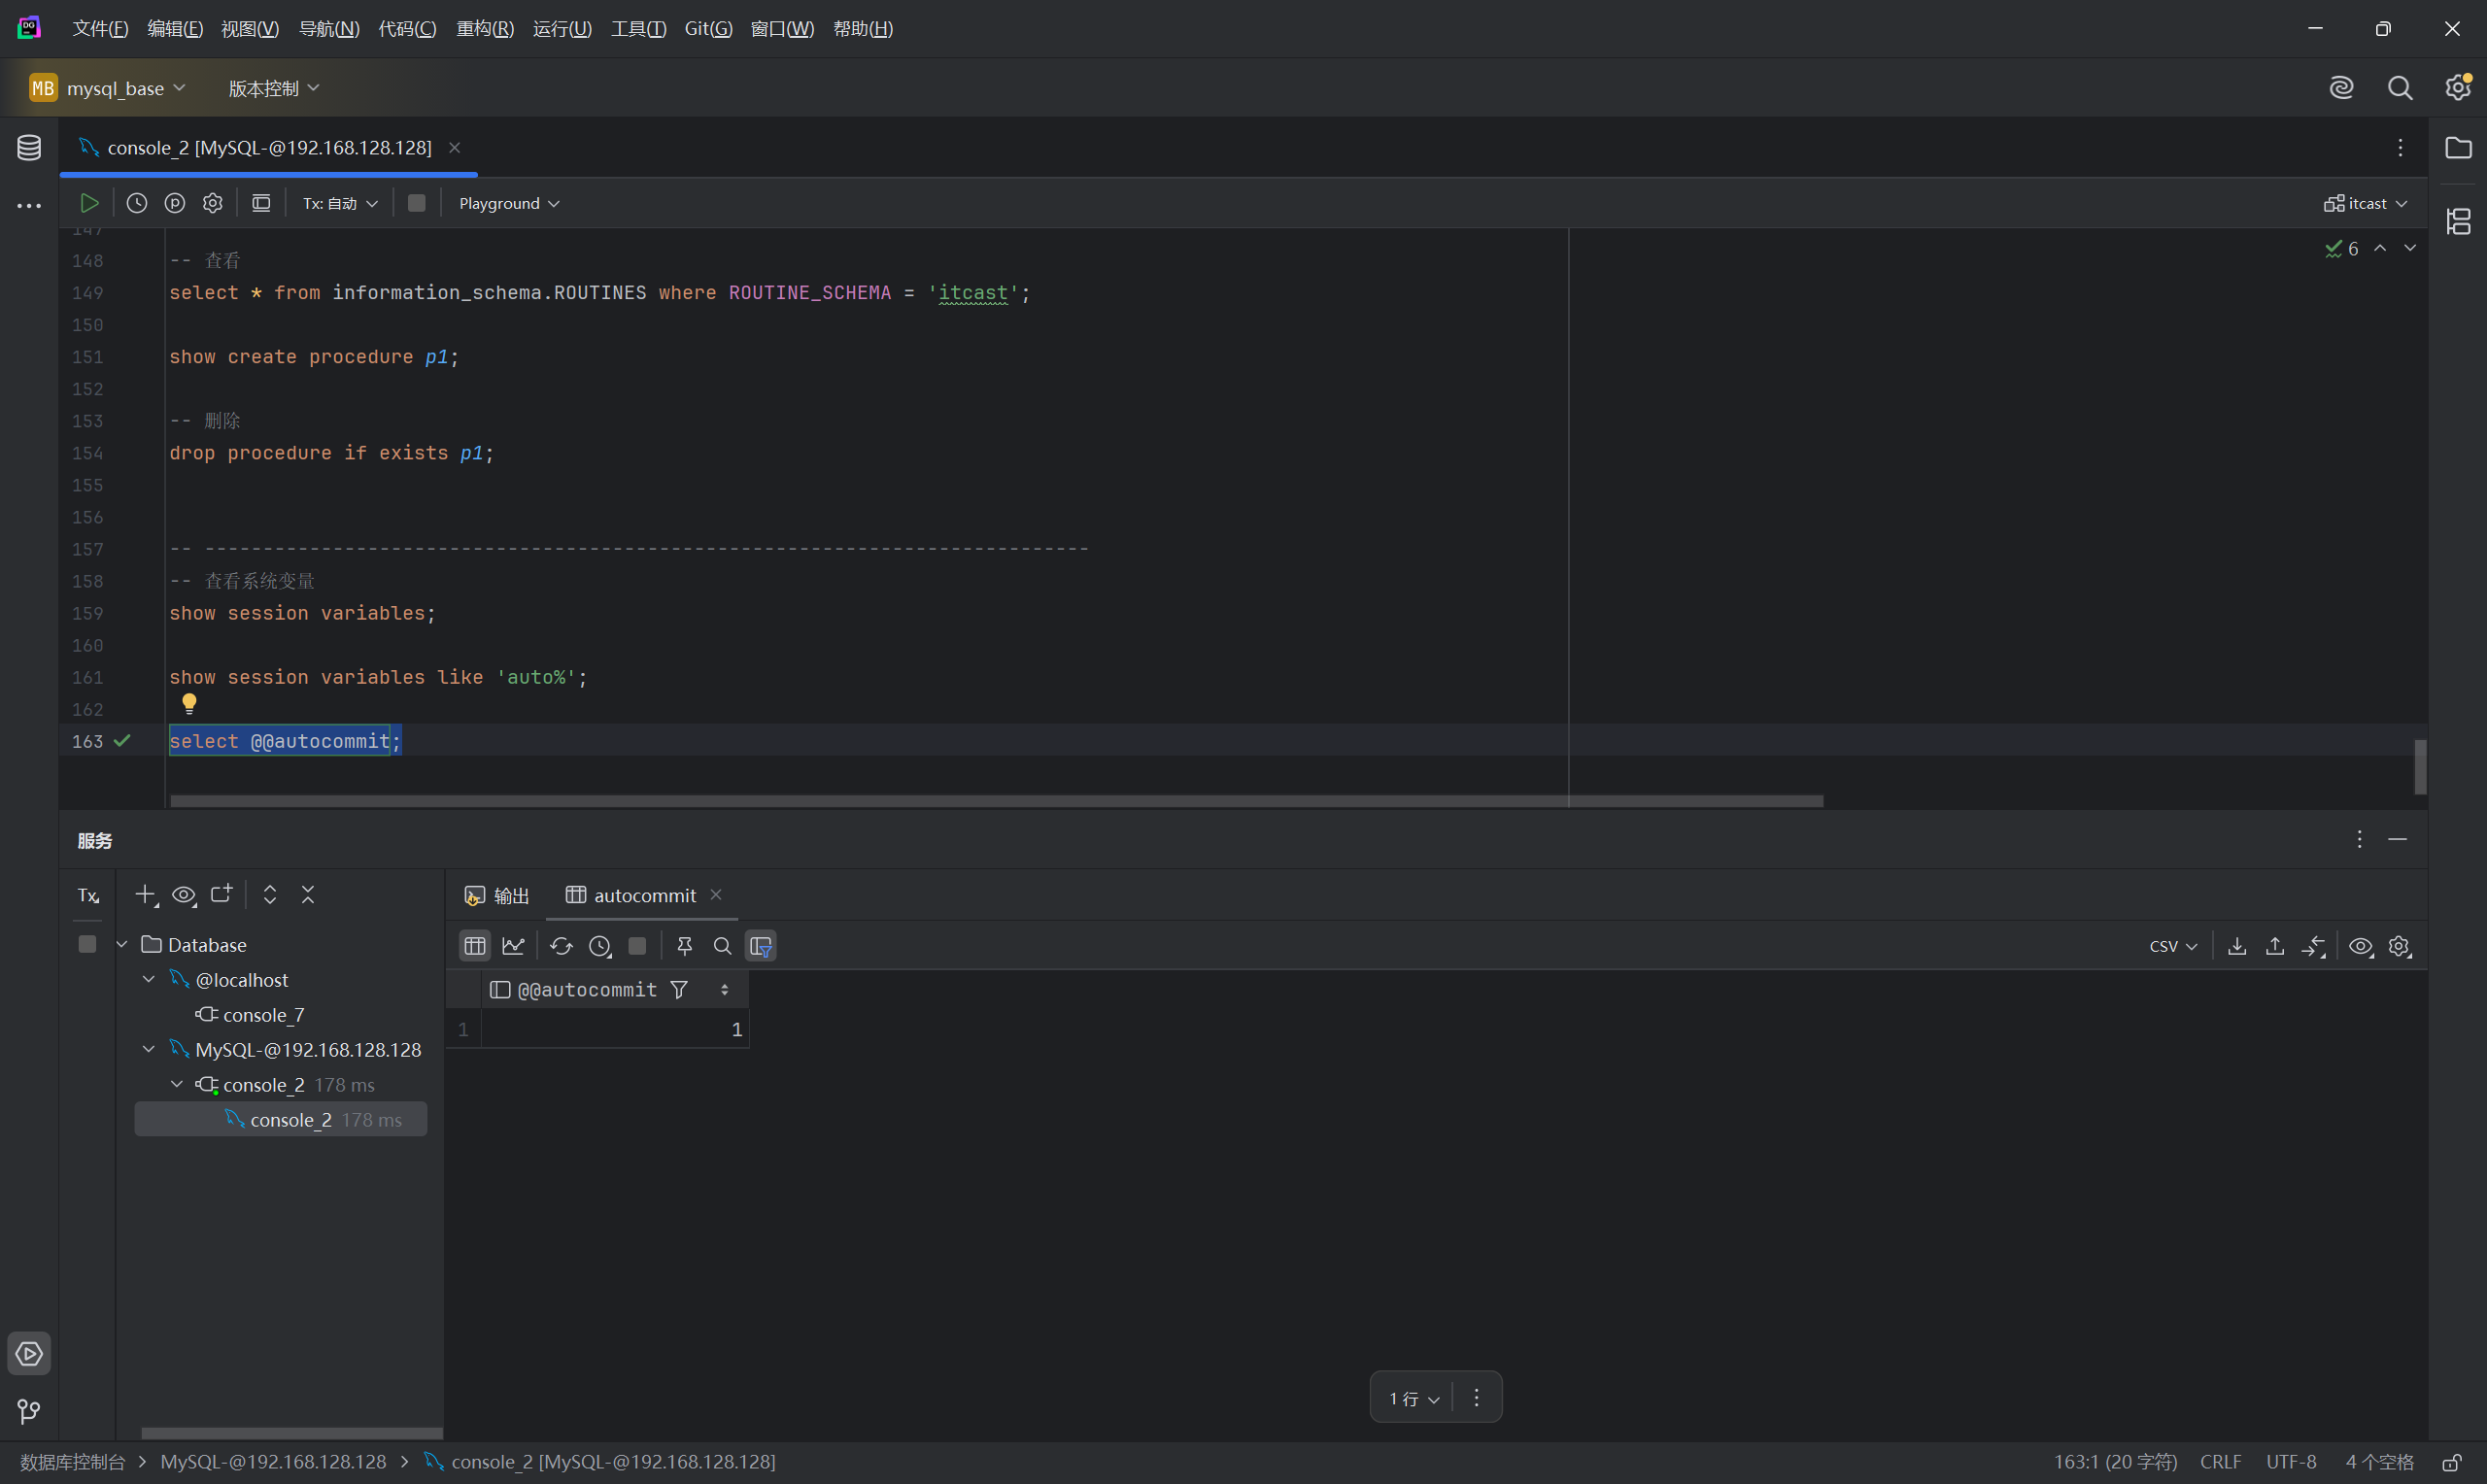This screenshot has width=2487, height=1484.
Task: Export result data download icon
Action: click(x=2237, y=946)
